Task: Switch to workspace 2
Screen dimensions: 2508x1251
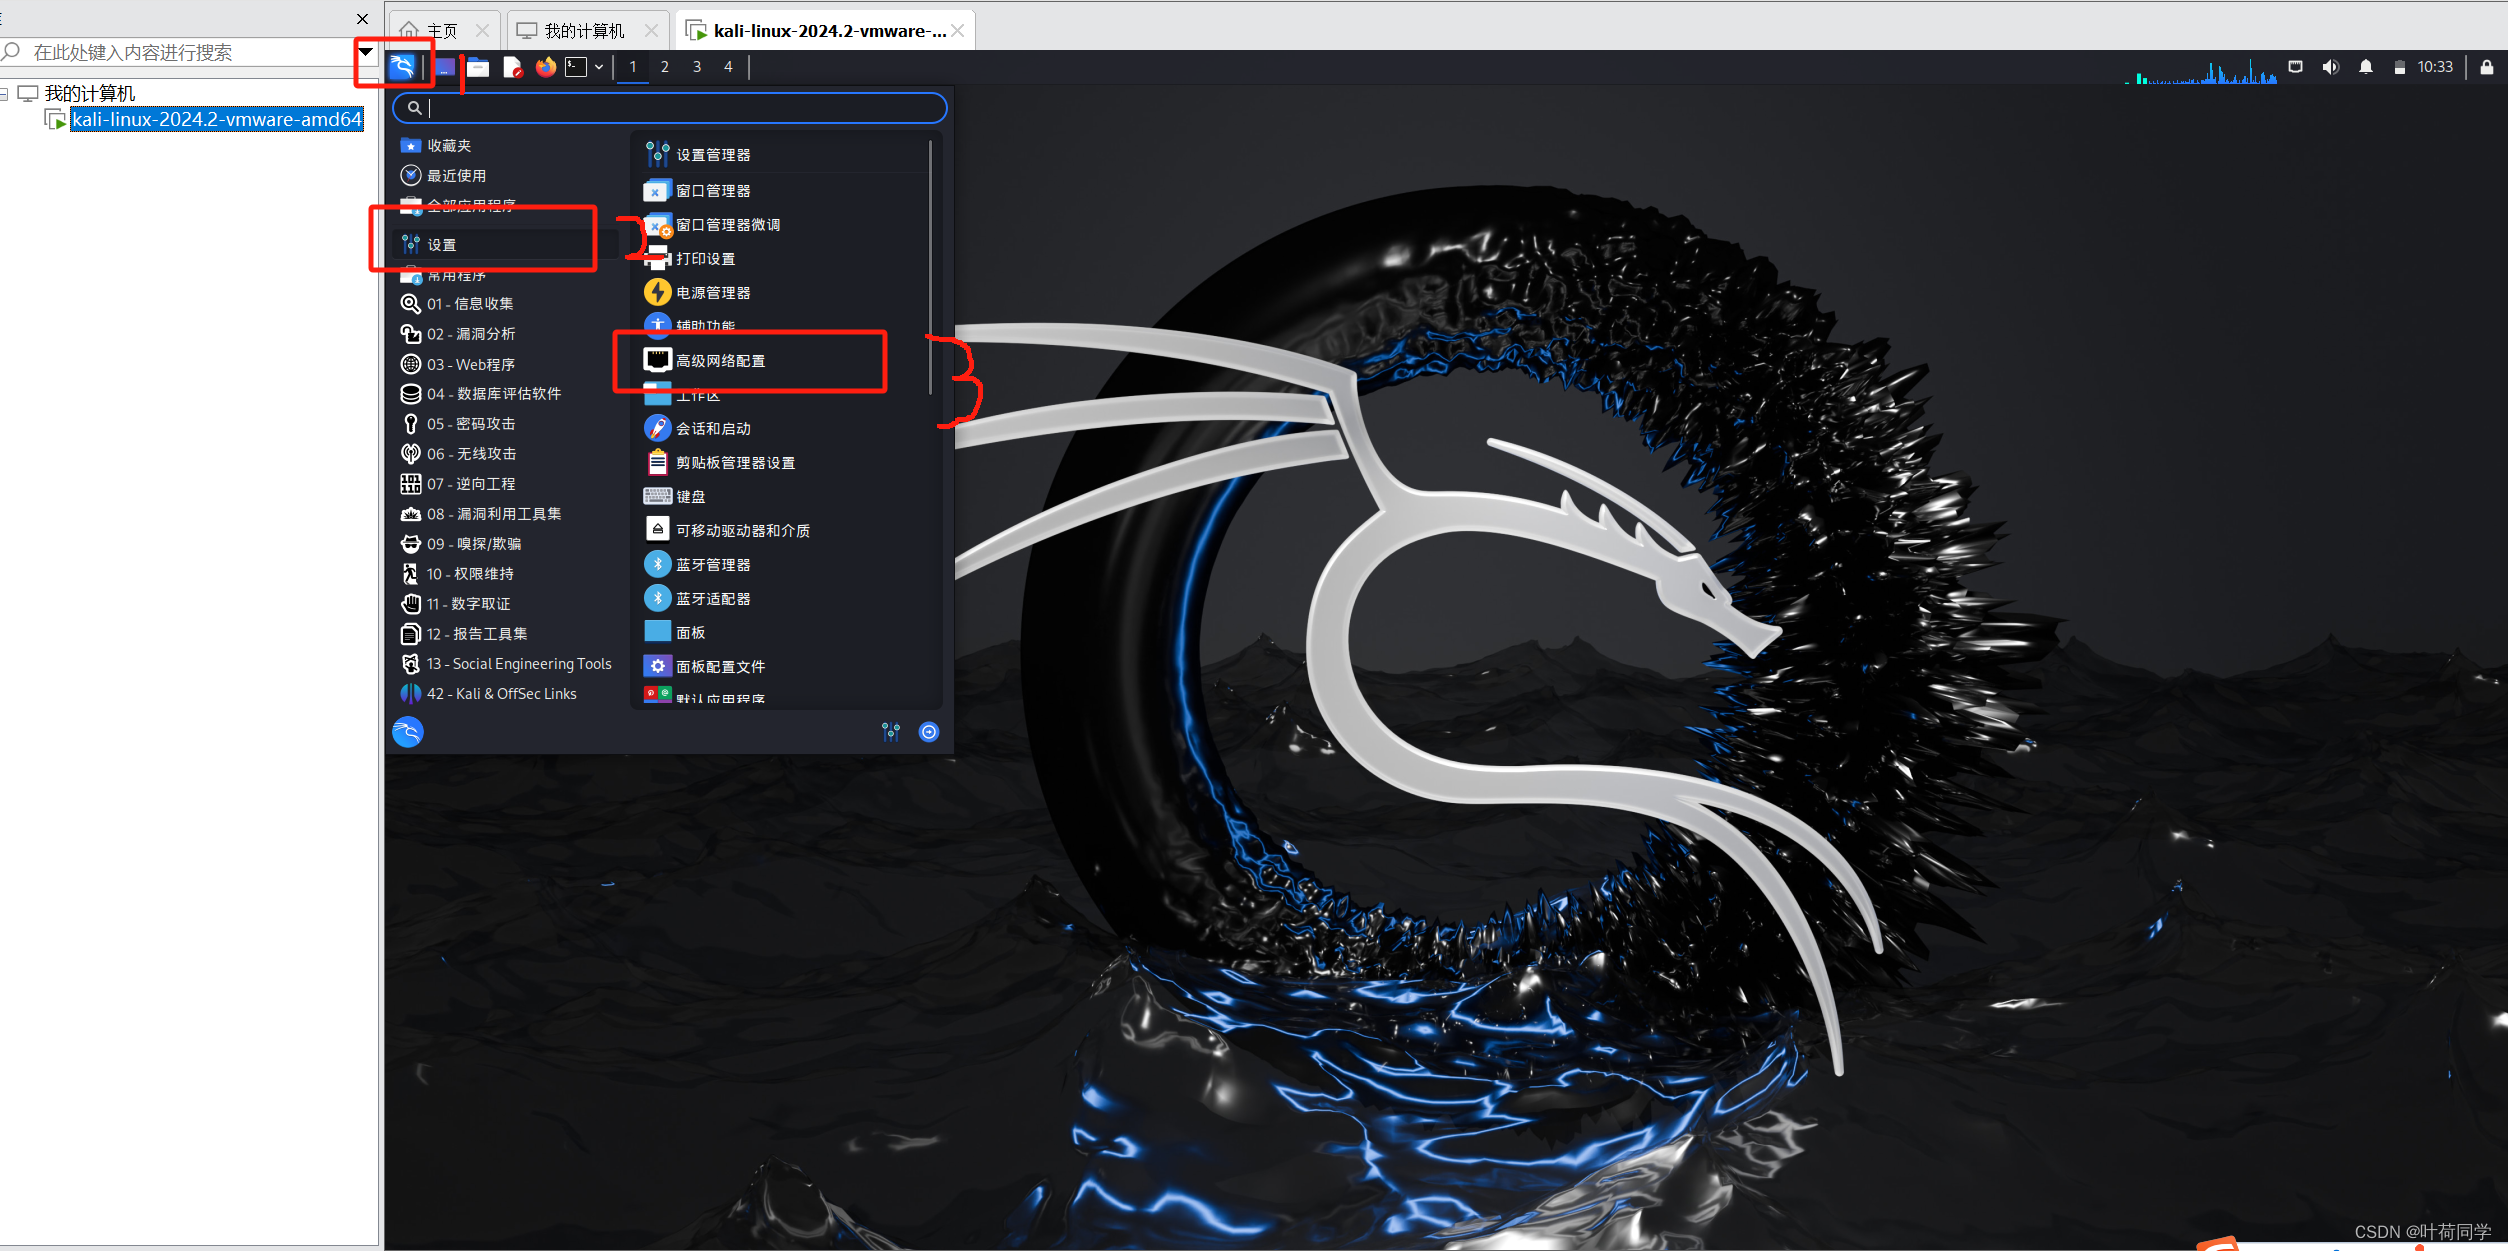Action: (665, 67)
